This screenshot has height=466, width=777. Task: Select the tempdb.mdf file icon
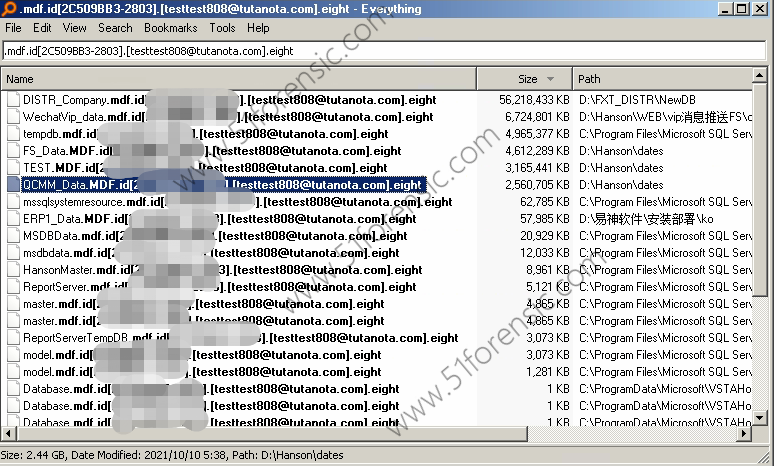[x=13, y=134]
